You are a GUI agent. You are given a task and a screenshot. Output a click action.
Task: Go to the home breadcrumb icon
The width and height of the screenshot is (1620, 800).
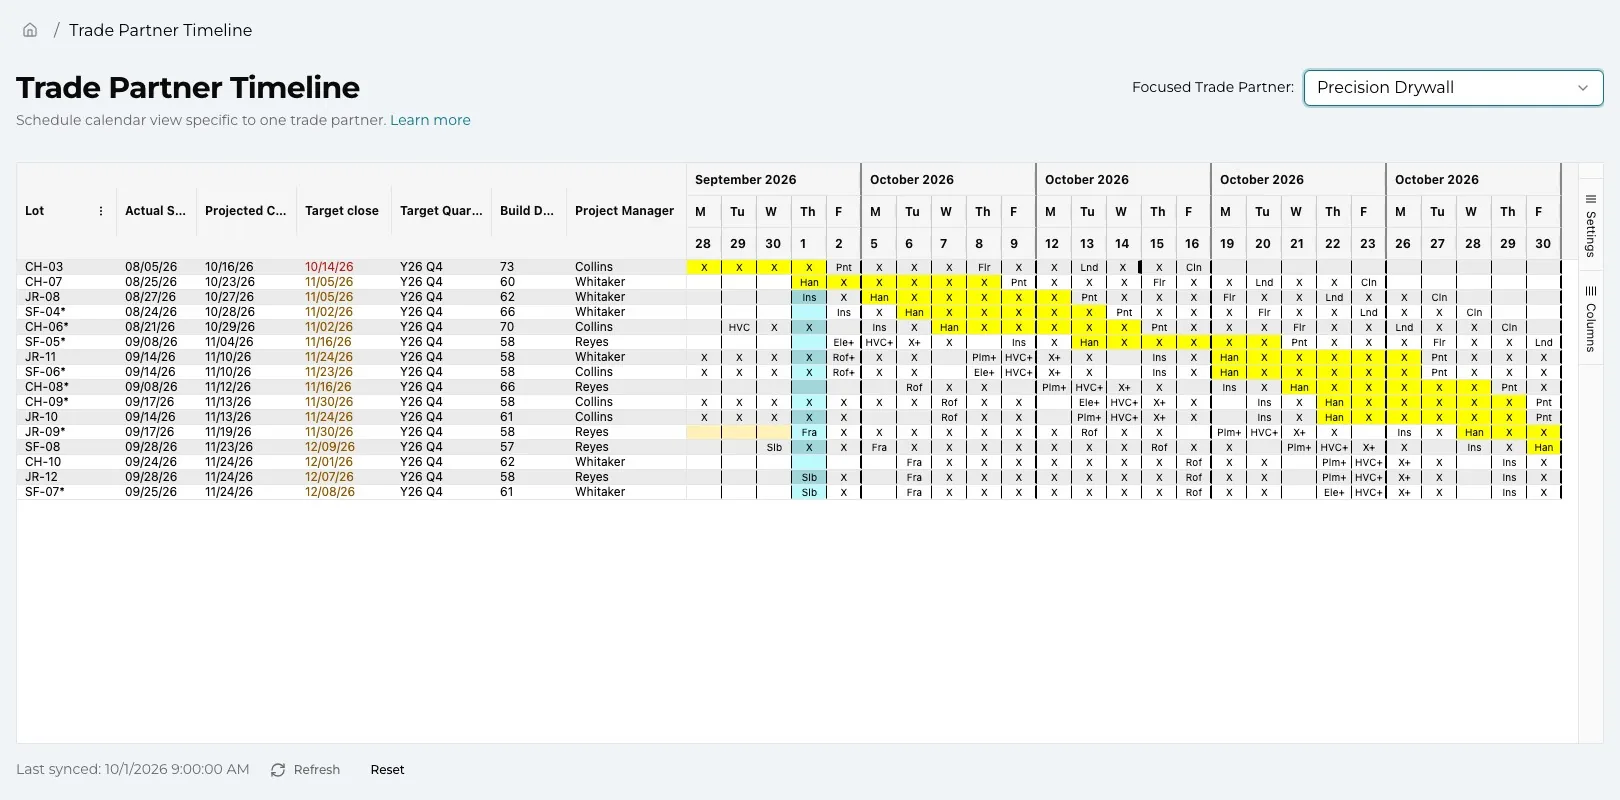pos(30,30)
